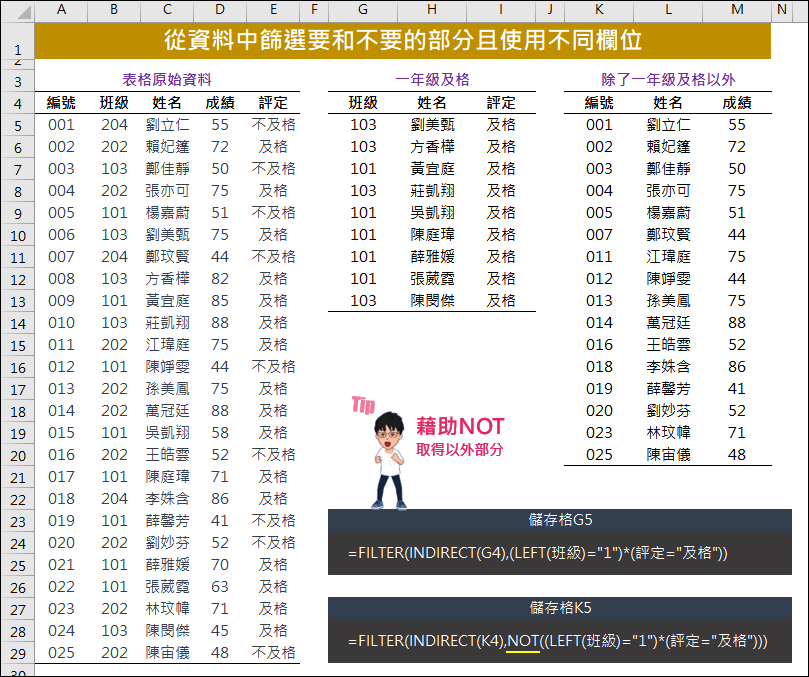Click the G5 FILTER formula text
Image resolution: width=809 pixels, height=677 pixels.
tap(537, 553)
